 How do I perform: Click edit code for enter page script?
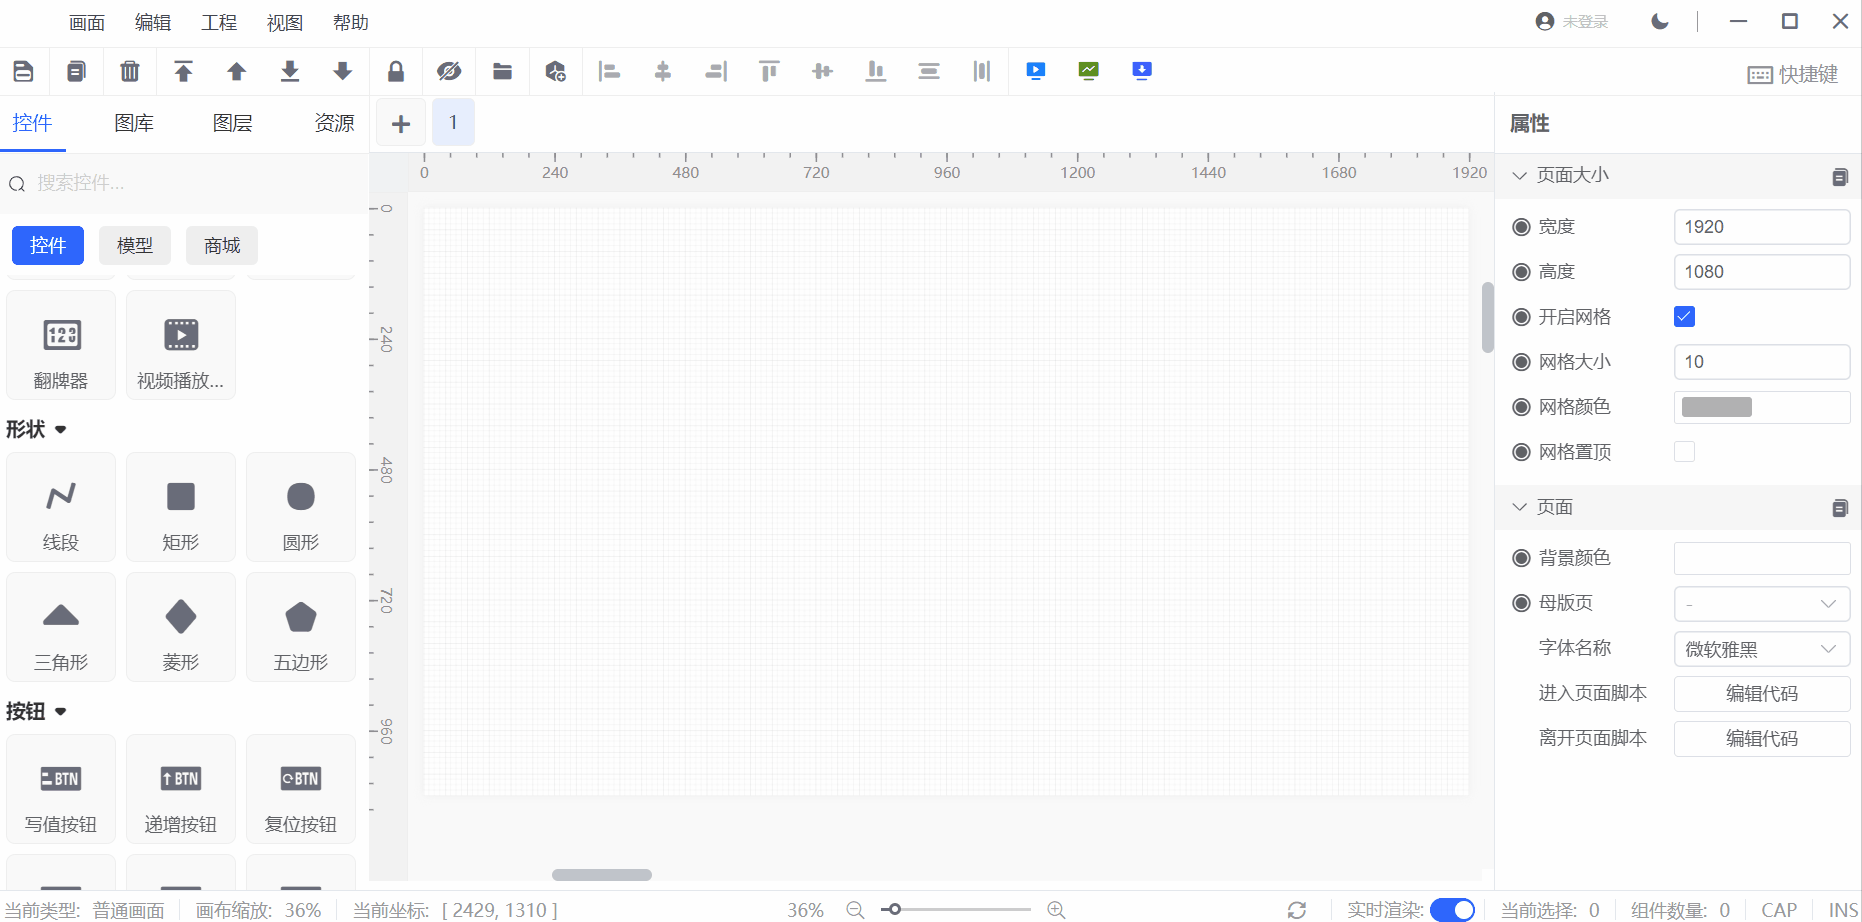pyautogui.click(x=1761, y=694)
